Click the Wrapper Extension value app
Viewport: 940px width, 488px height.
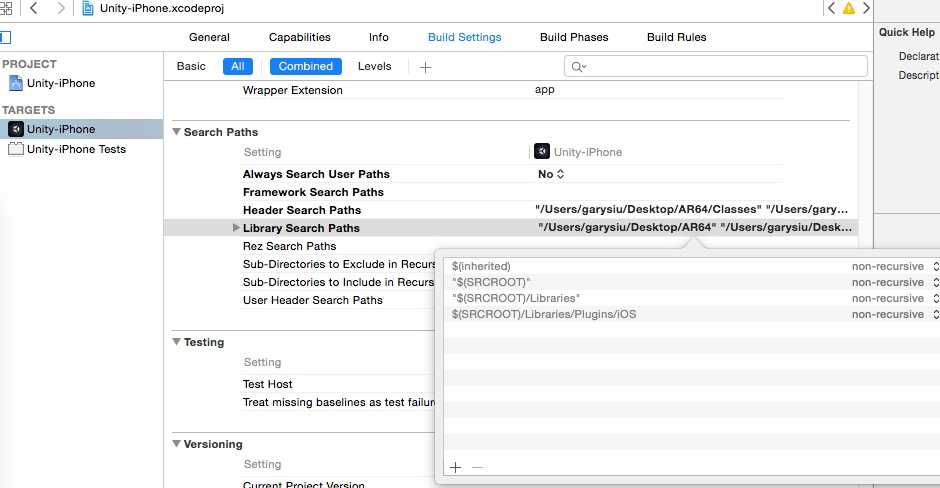(x=544, y=89)
